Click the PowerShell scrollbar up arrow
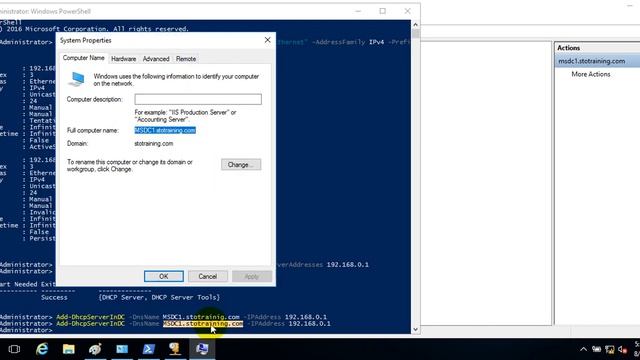Image resolution: width=640 pixels, height=360 pixels. click(x=416, y=25)
